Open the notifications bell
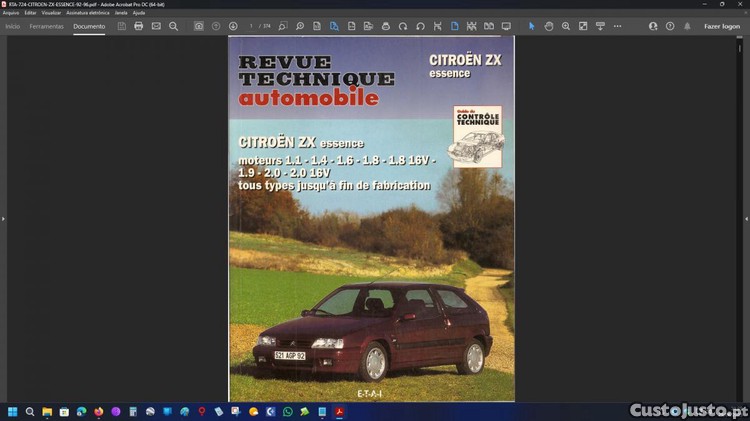The height and width of the screenshot is (421, 750). [x=687, y=26]
